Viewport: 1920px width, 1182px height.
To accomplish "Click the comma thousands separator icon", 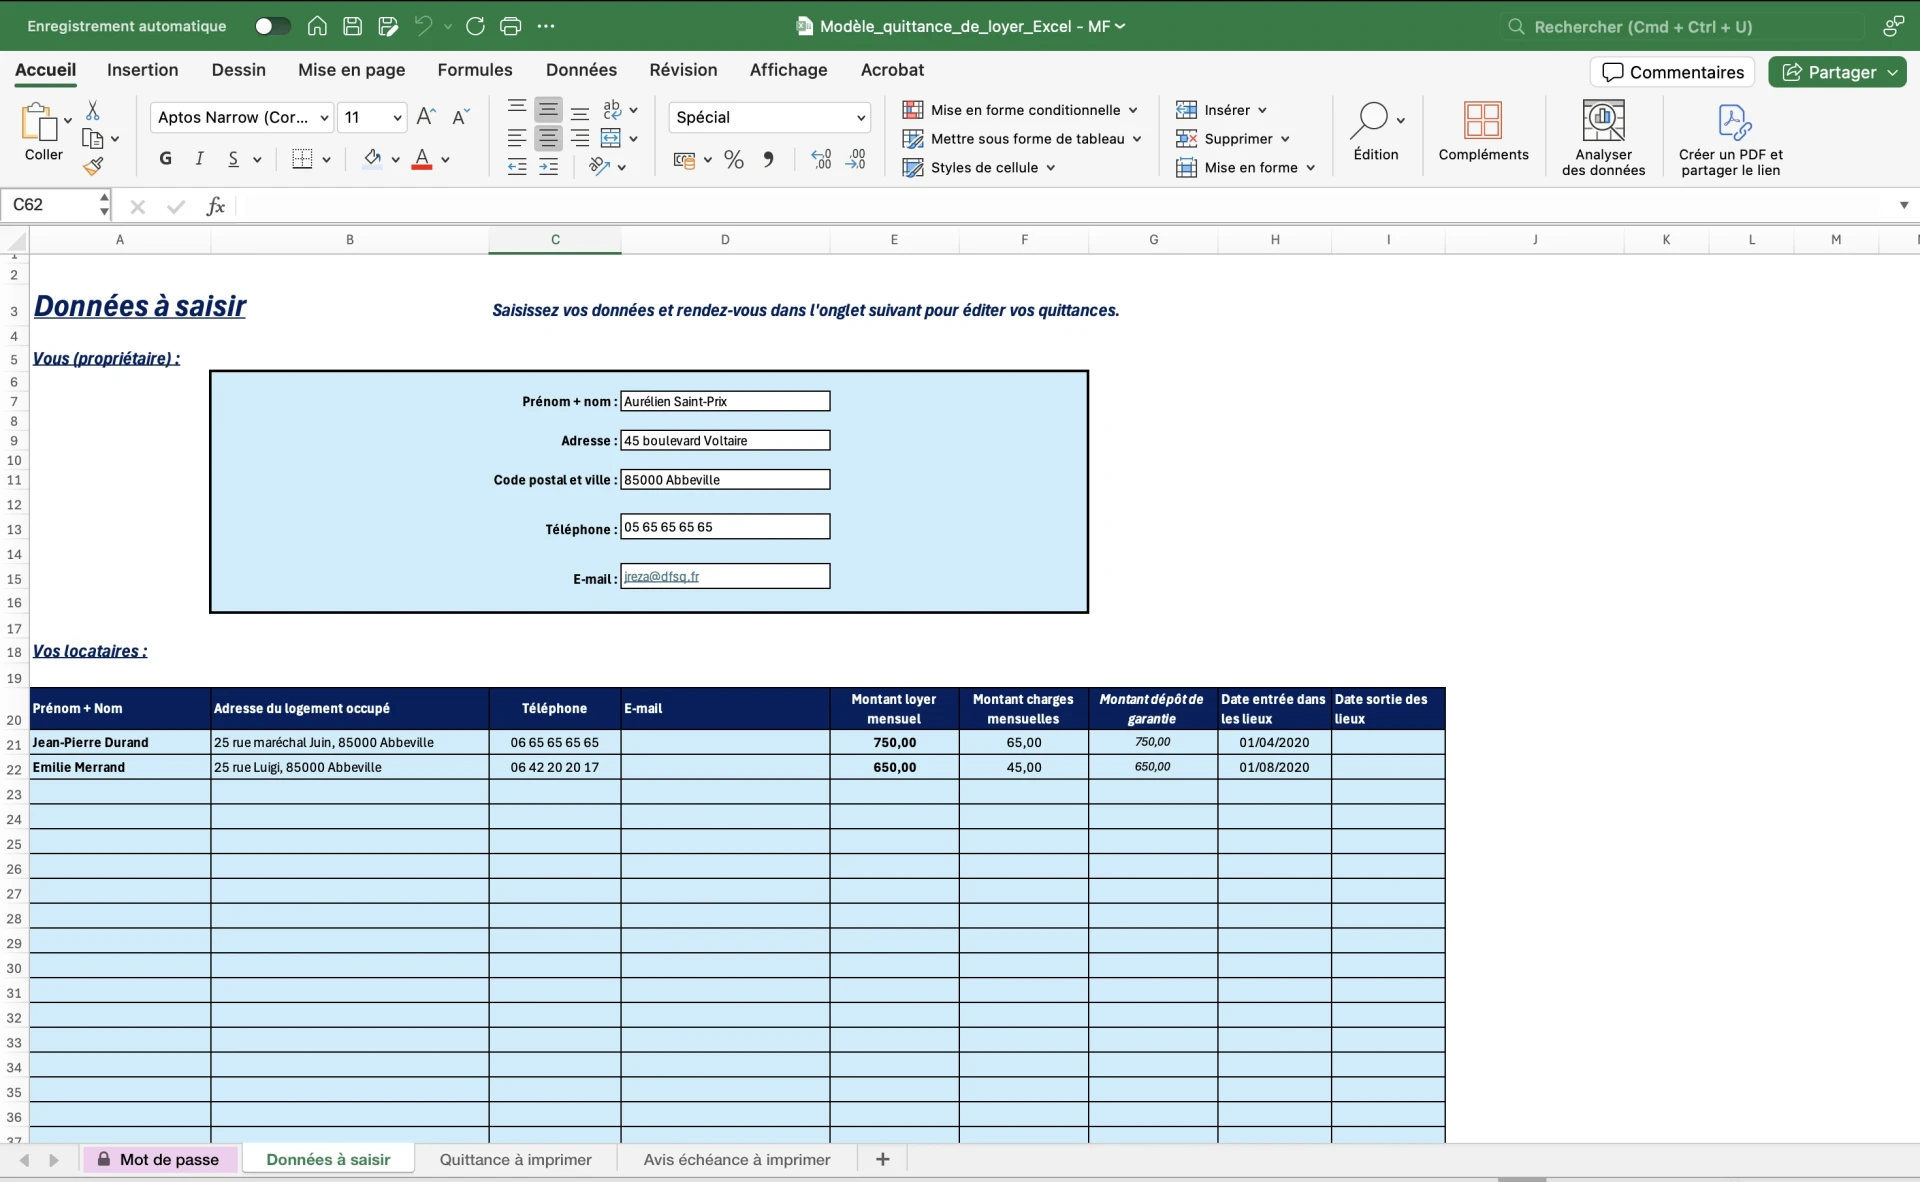I will pyautogui.click(x=768, y=159).
